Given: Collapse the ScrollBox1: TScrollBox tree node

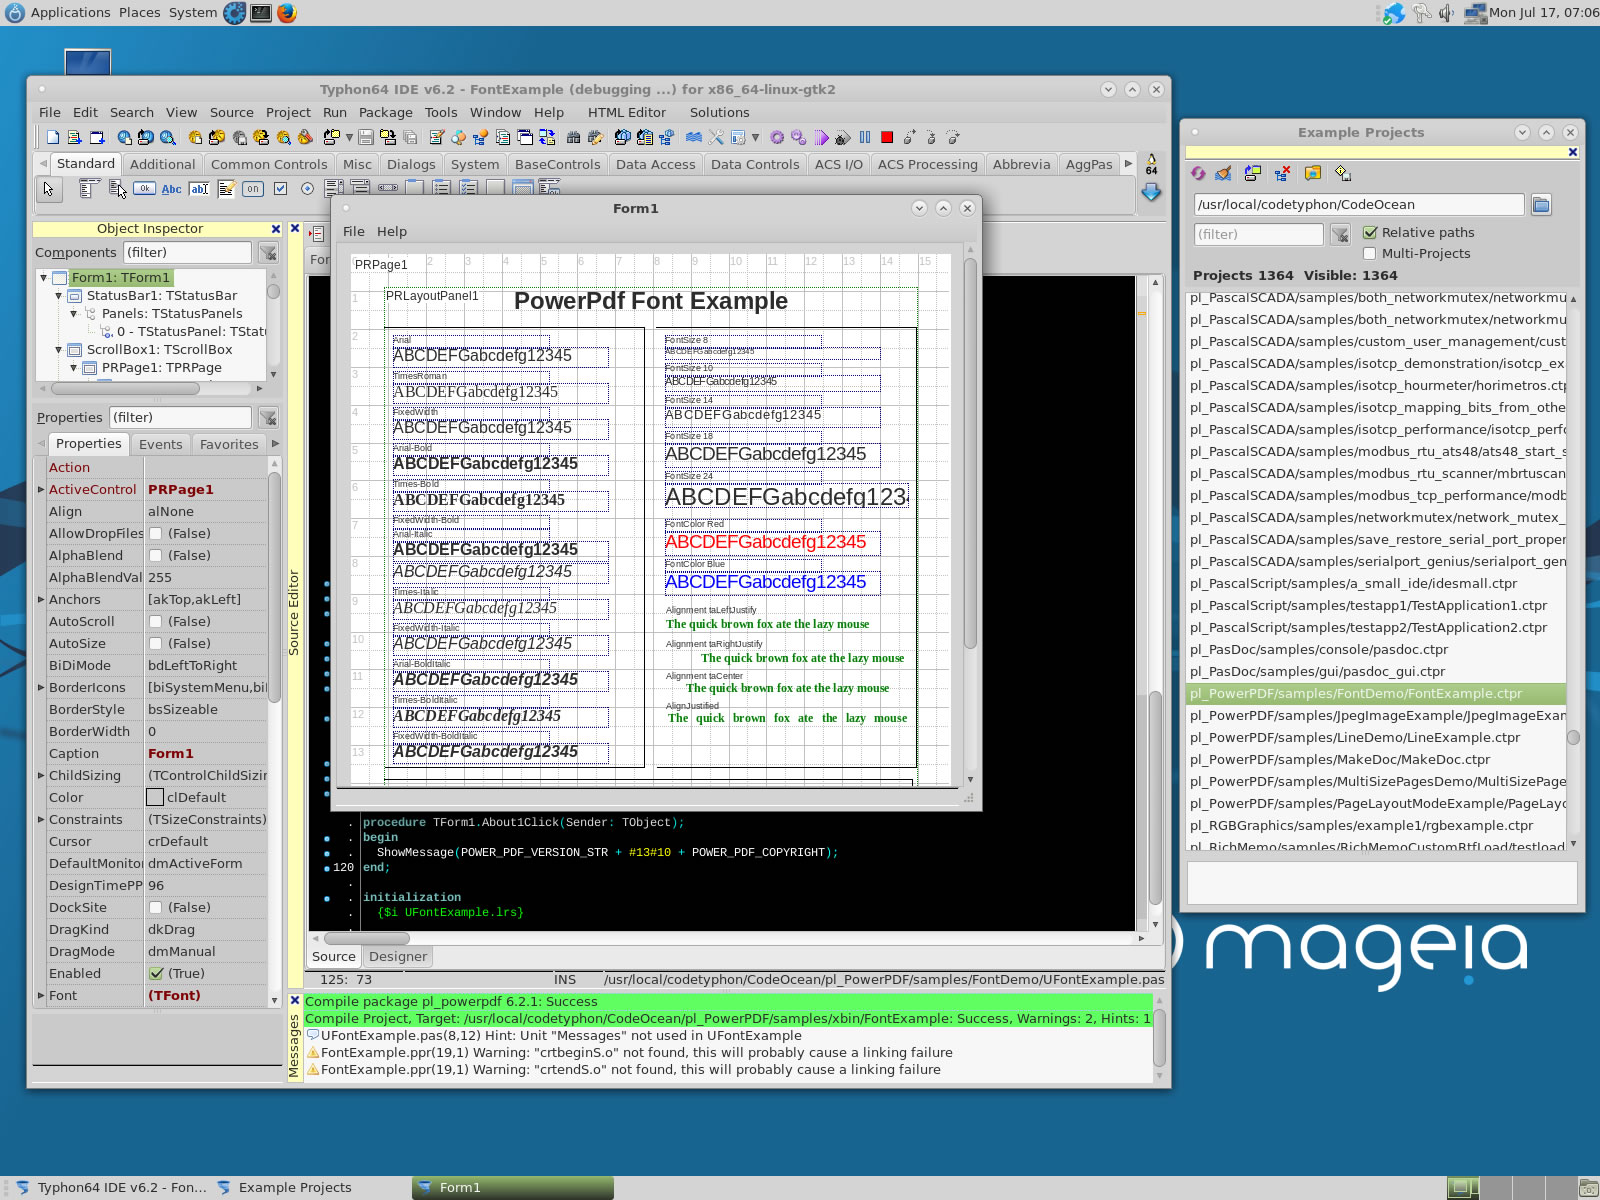Looking at the screenshot, I should (x=58, y=349).
